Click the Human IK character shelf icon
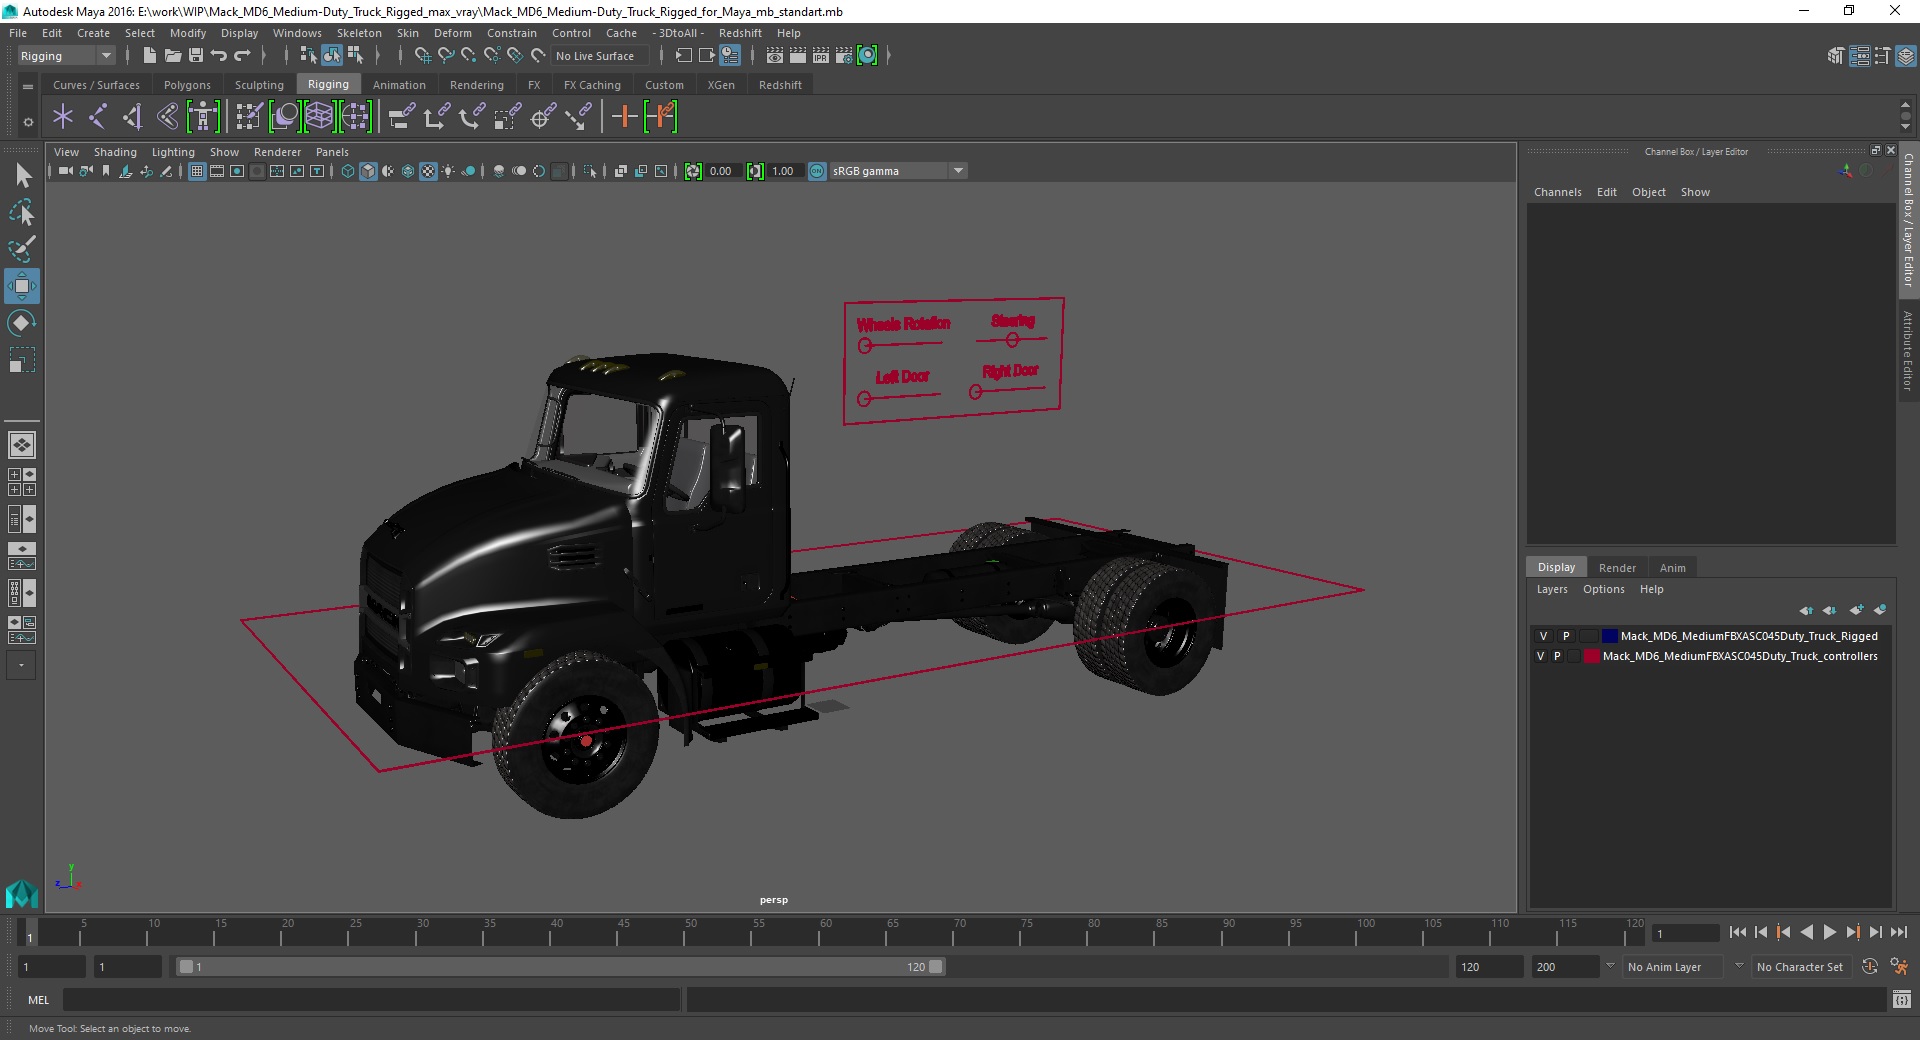 click(203, 117)
